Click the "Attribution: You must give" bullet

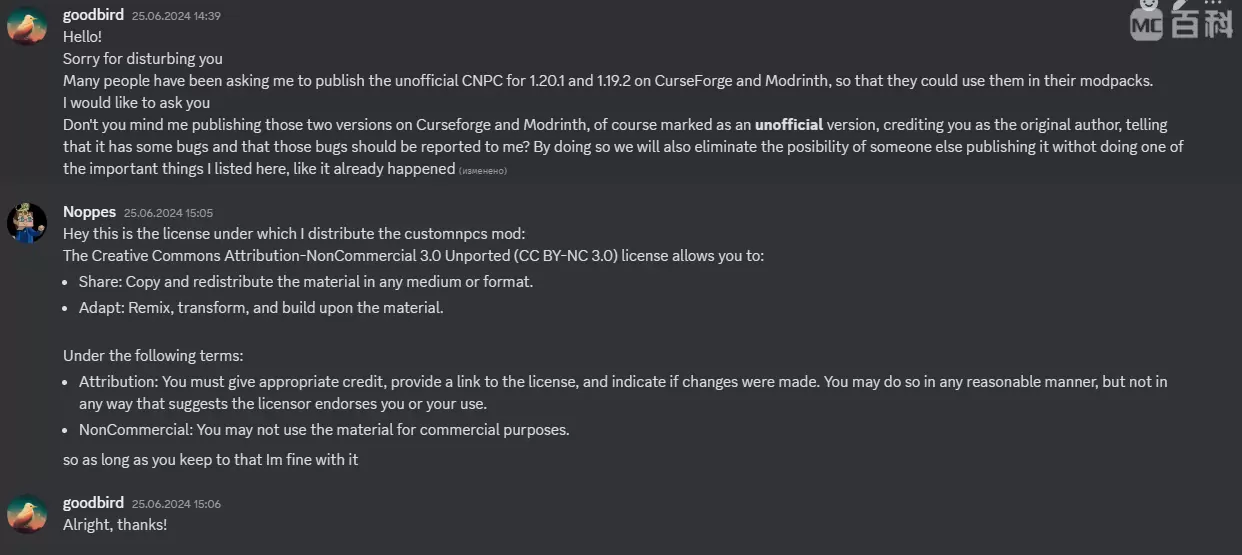click(x=623, y=393)
